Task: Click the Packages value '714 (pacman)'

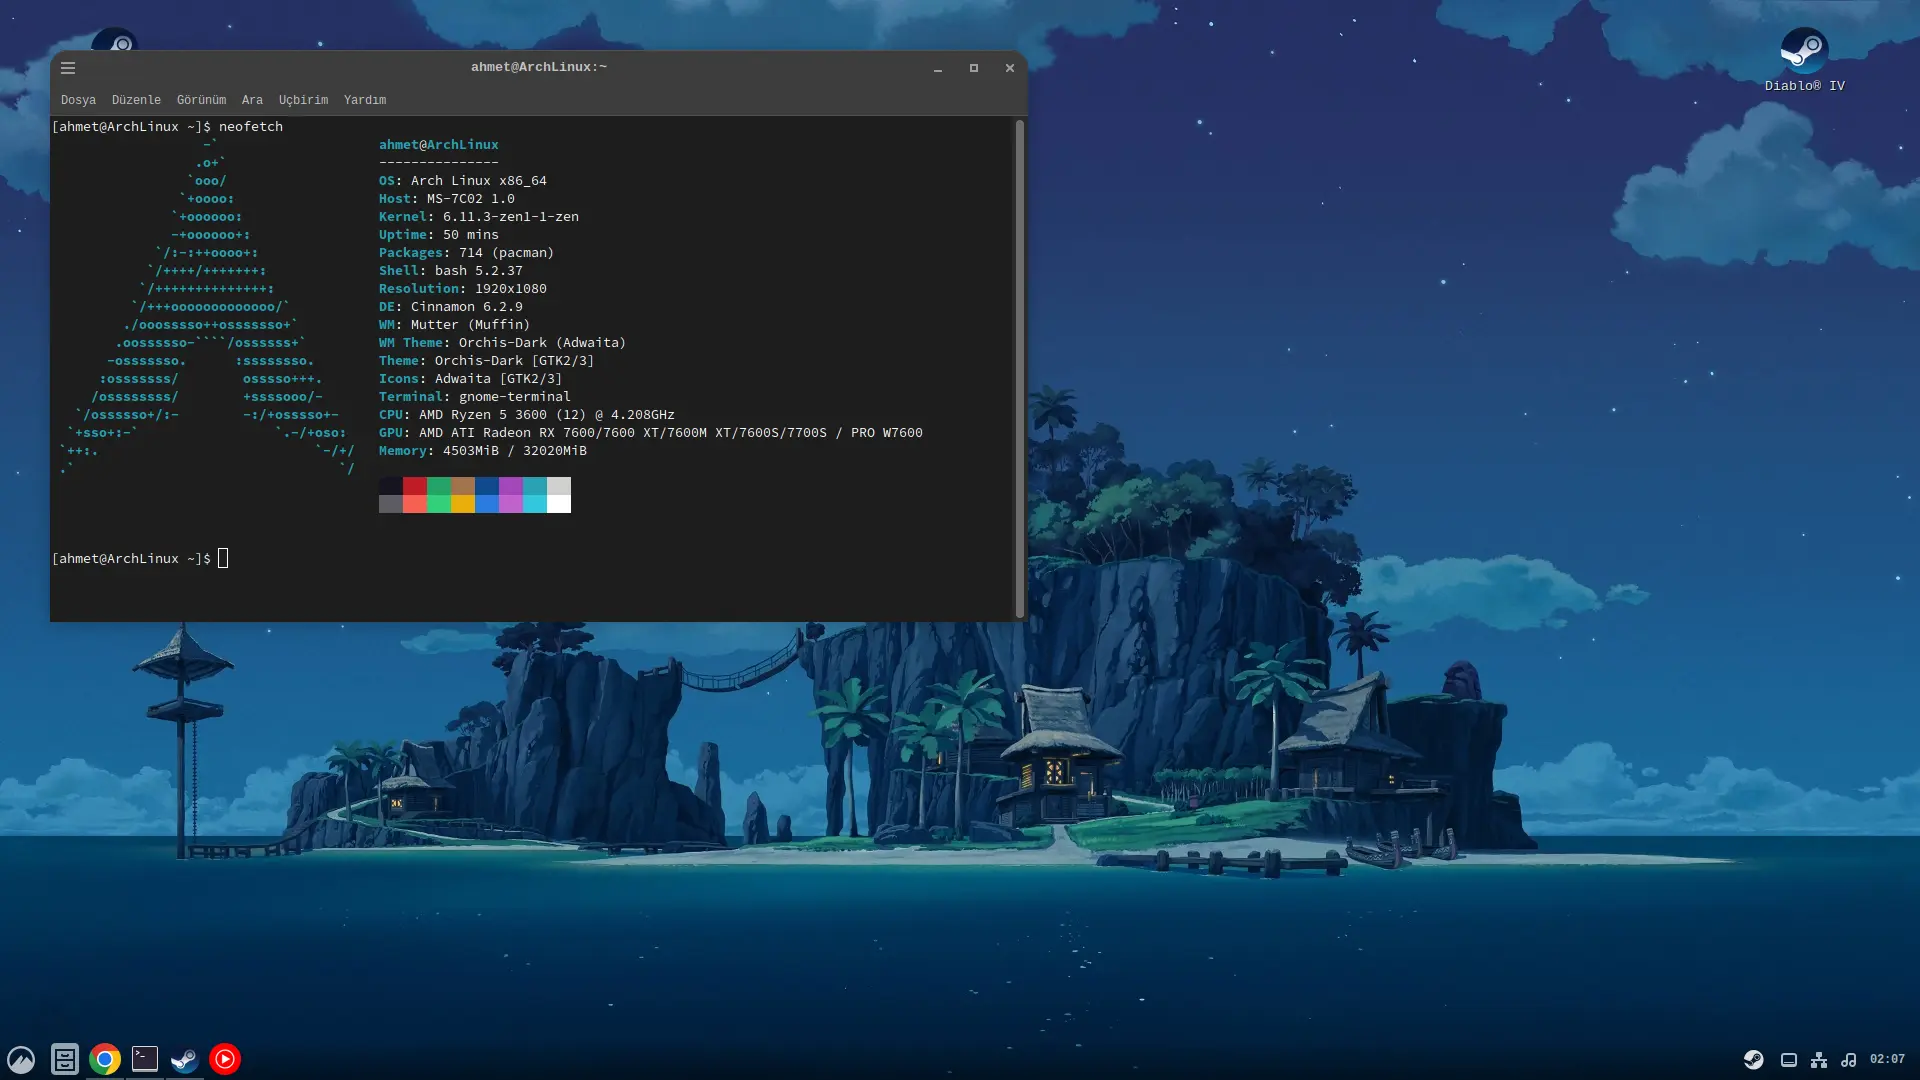Action: (506, 253)
